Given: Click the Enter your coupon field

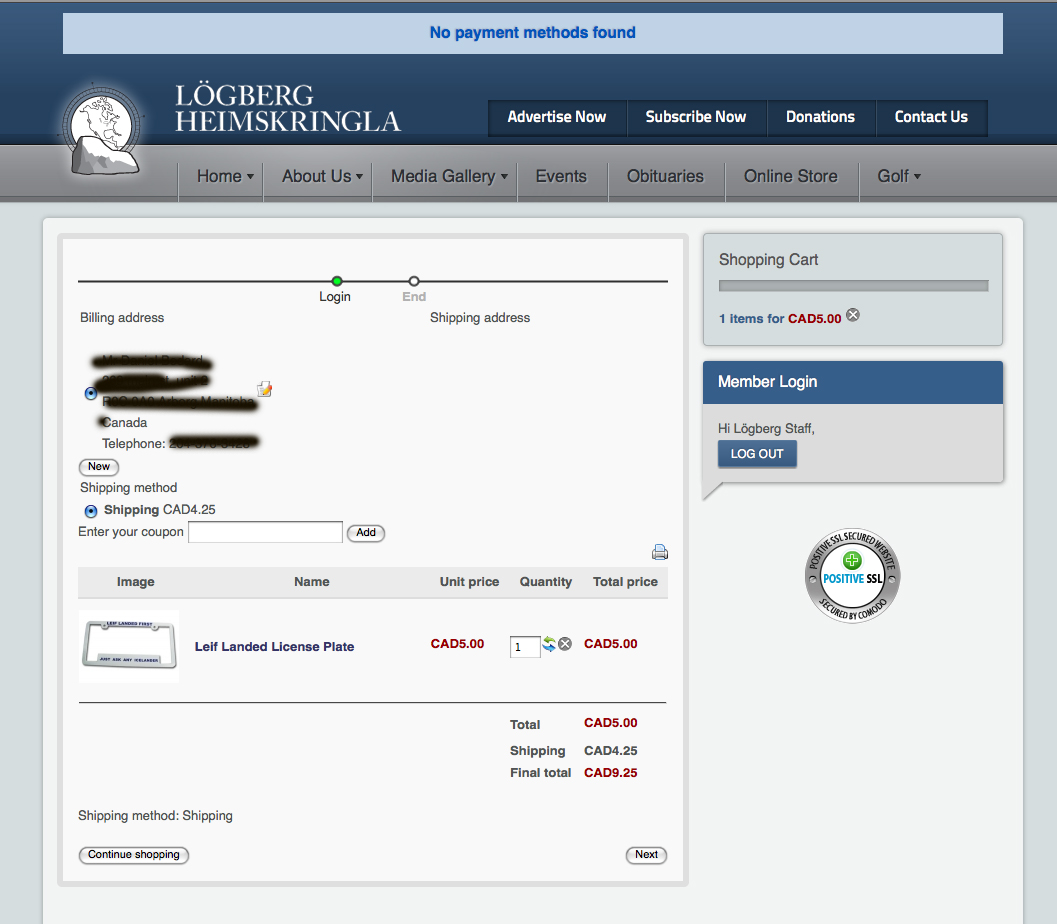Looking at the screenshot, I should coord(265,532).
